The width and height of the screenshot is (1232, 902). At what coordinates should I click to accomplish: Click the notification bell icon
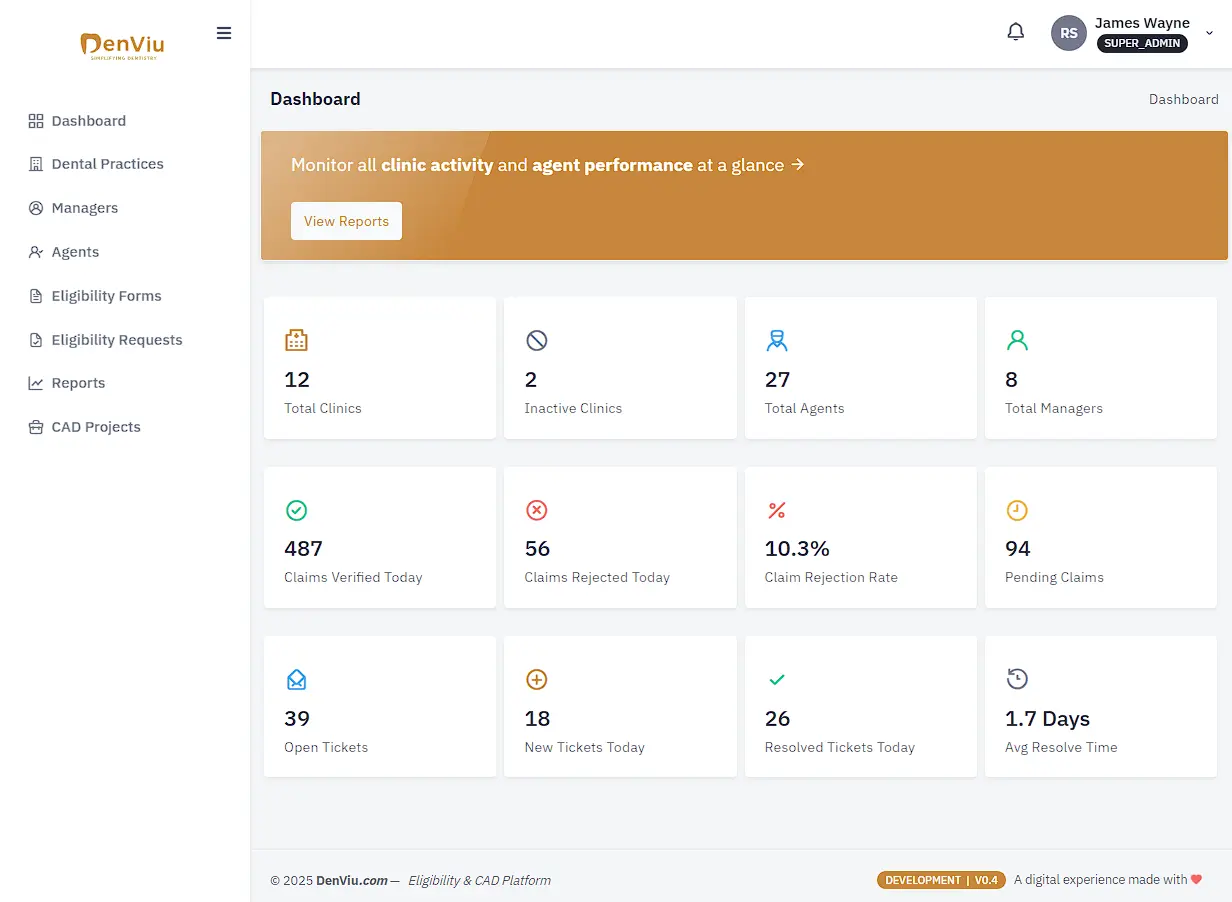coord(1015,32)
